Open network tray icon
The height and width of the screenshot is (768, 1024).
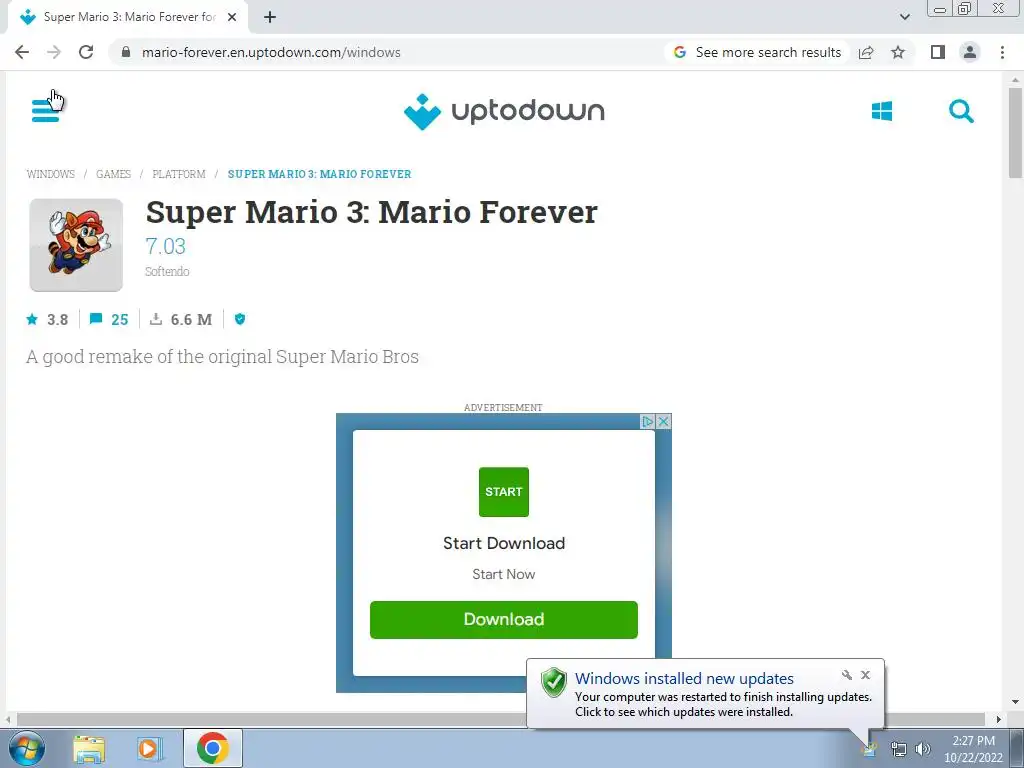(x=899, y=749)
